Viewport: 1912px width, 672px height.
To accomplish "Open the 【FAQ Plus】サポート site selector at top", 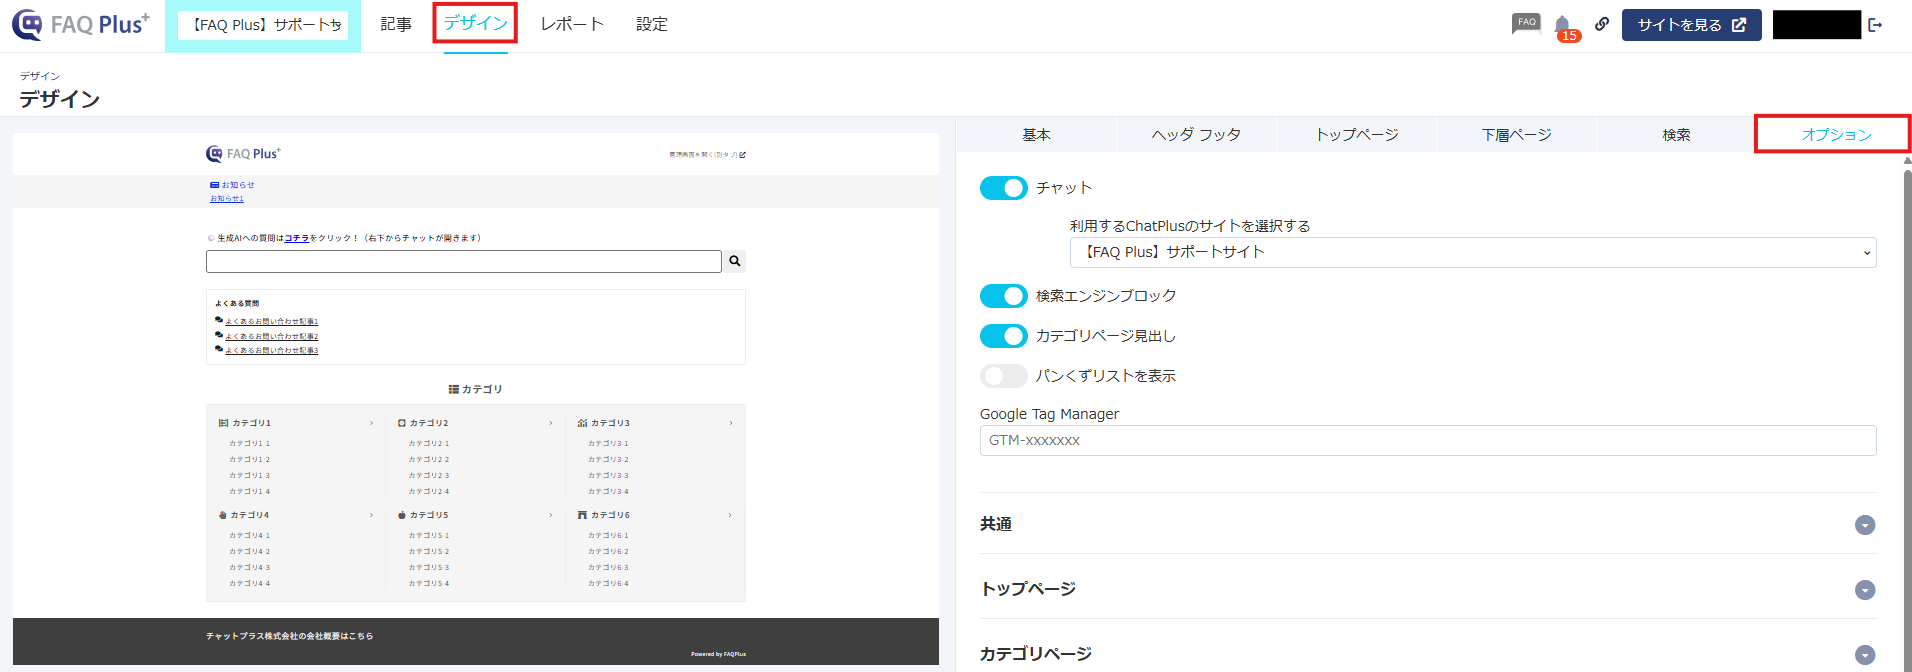I will point(263,25).
